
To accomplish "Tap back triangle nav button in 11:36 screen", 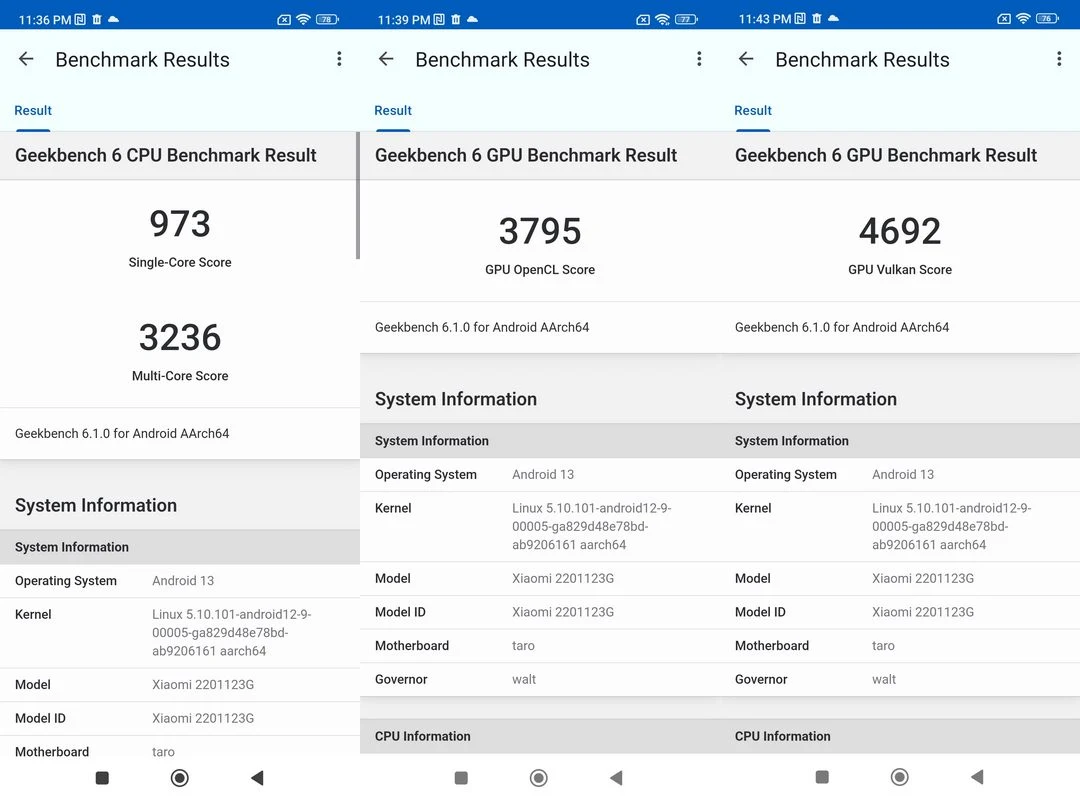I will (258, 778).
